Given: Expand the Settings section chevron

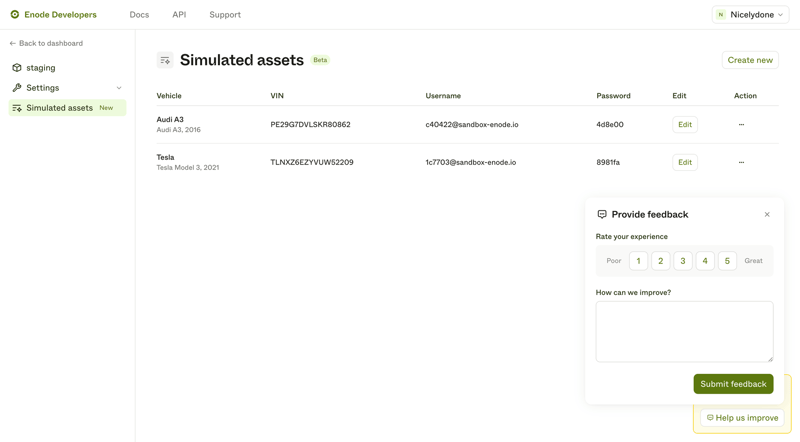Looking at the screenshot, I should click(x=119, y=88).
